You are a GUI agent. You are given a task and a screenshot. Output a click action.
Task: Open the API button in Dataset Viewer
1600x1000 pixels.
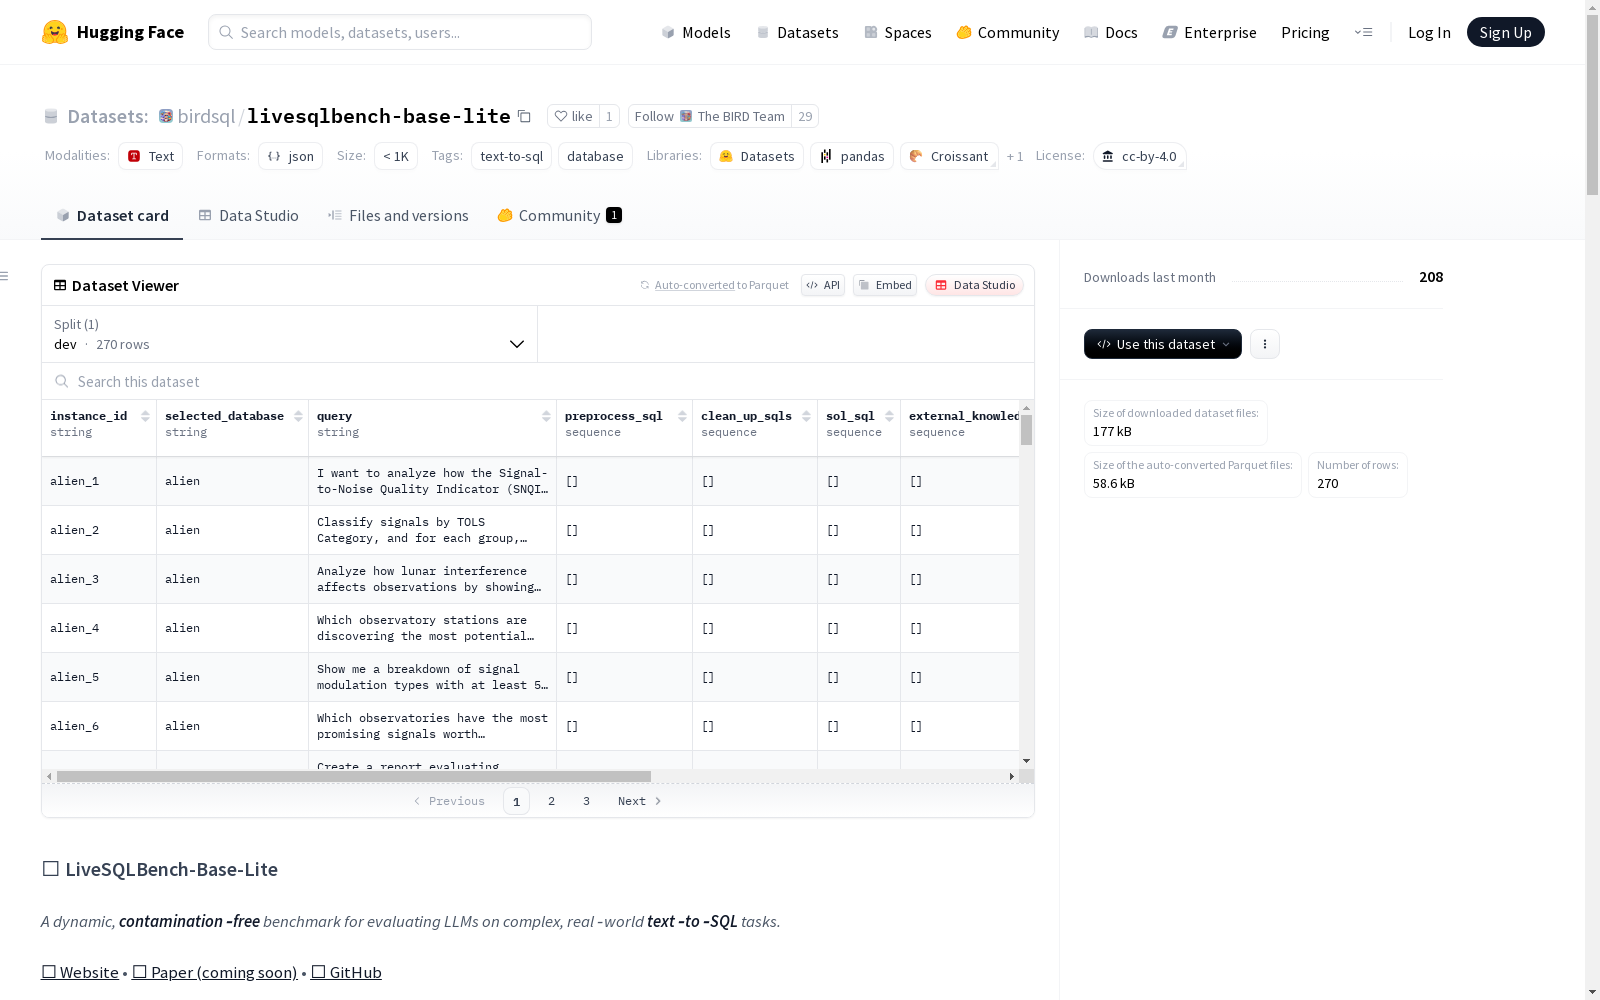823,285
